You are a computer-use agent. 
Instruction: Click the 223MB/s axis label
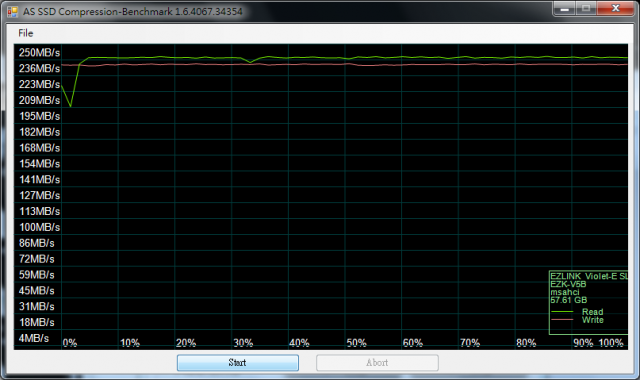click(x=39, y=84)
